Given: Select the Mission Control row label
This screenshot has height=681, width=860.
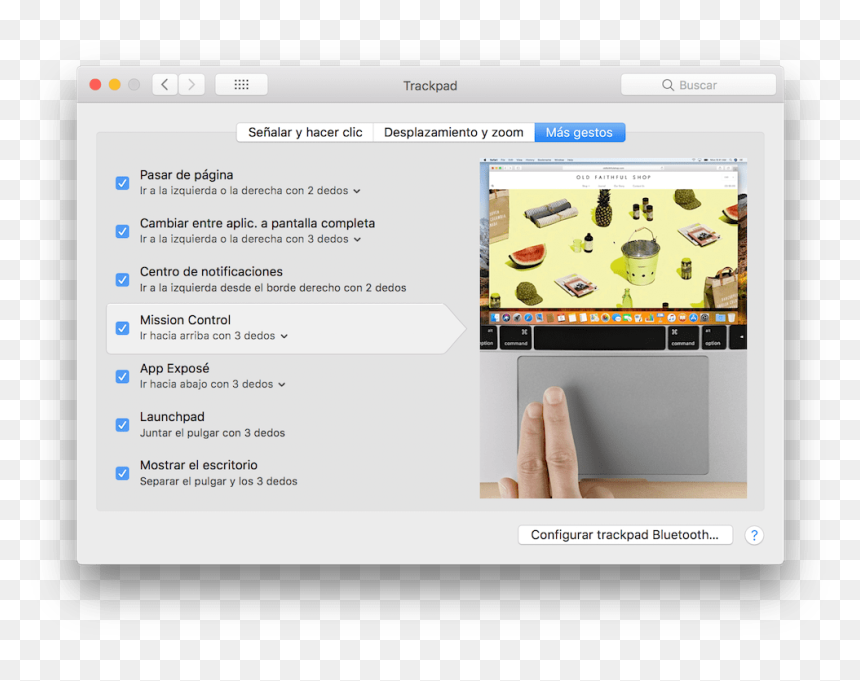Looking at the screenshot, I should (x=185, y=320).
